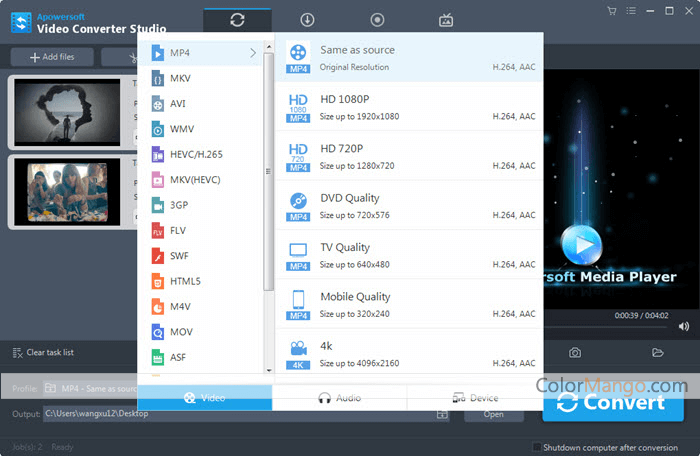Enable Shutdown computer after conversion checkbox
This screenshot has height=456, width=700.
pos(538,447)
